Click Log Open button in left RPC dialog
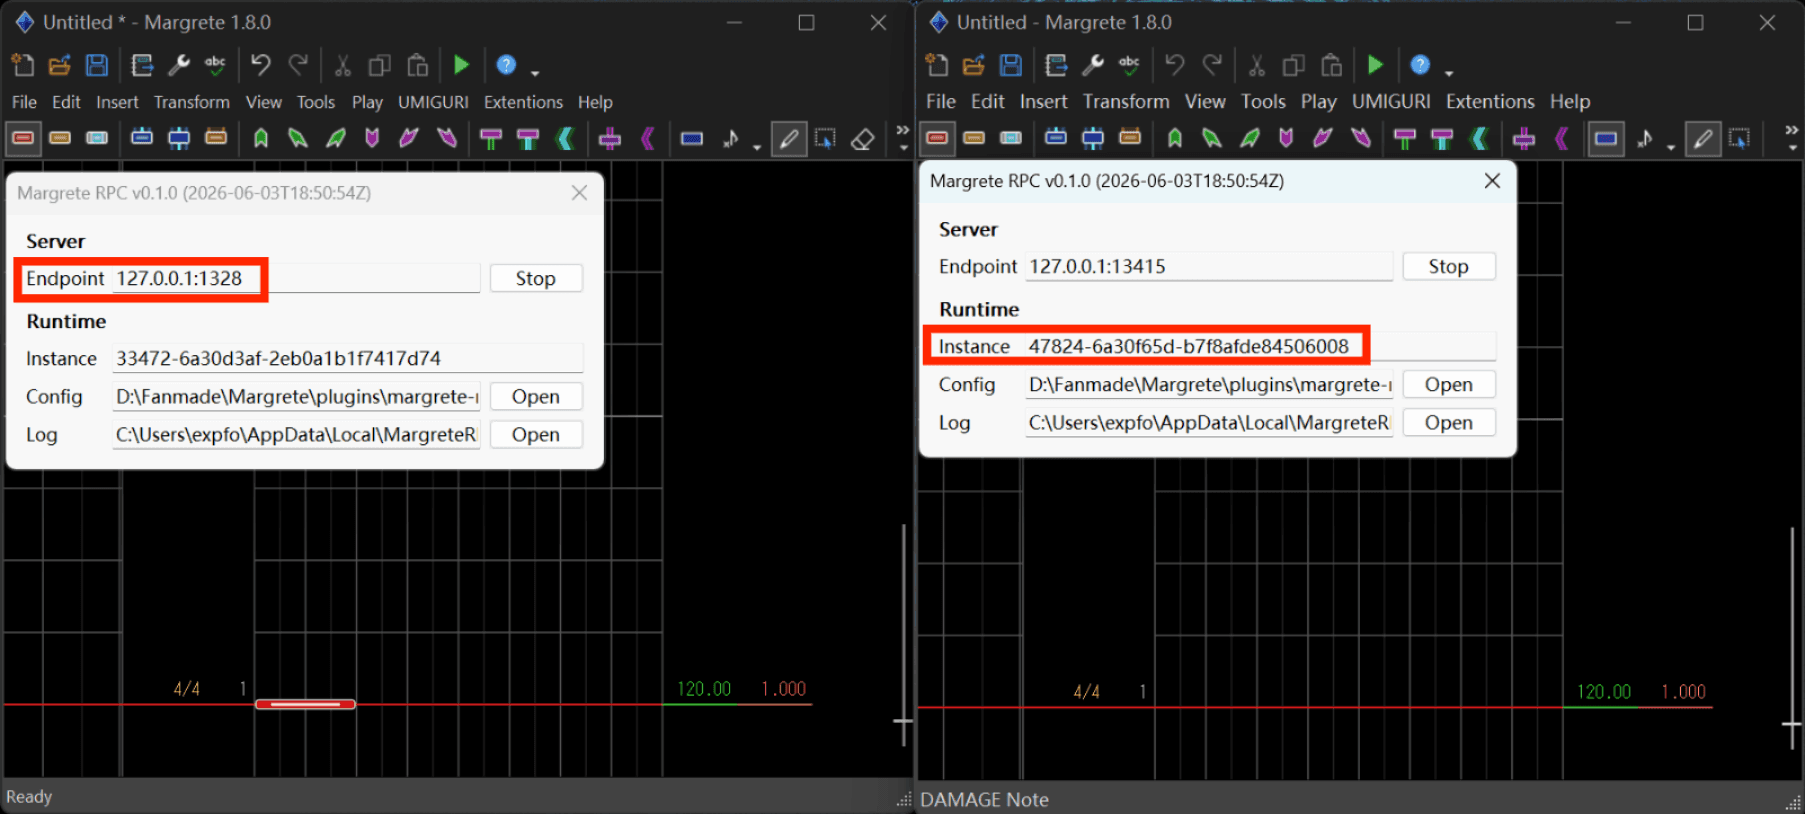The image size is (1805, 814). coord(536,435)
